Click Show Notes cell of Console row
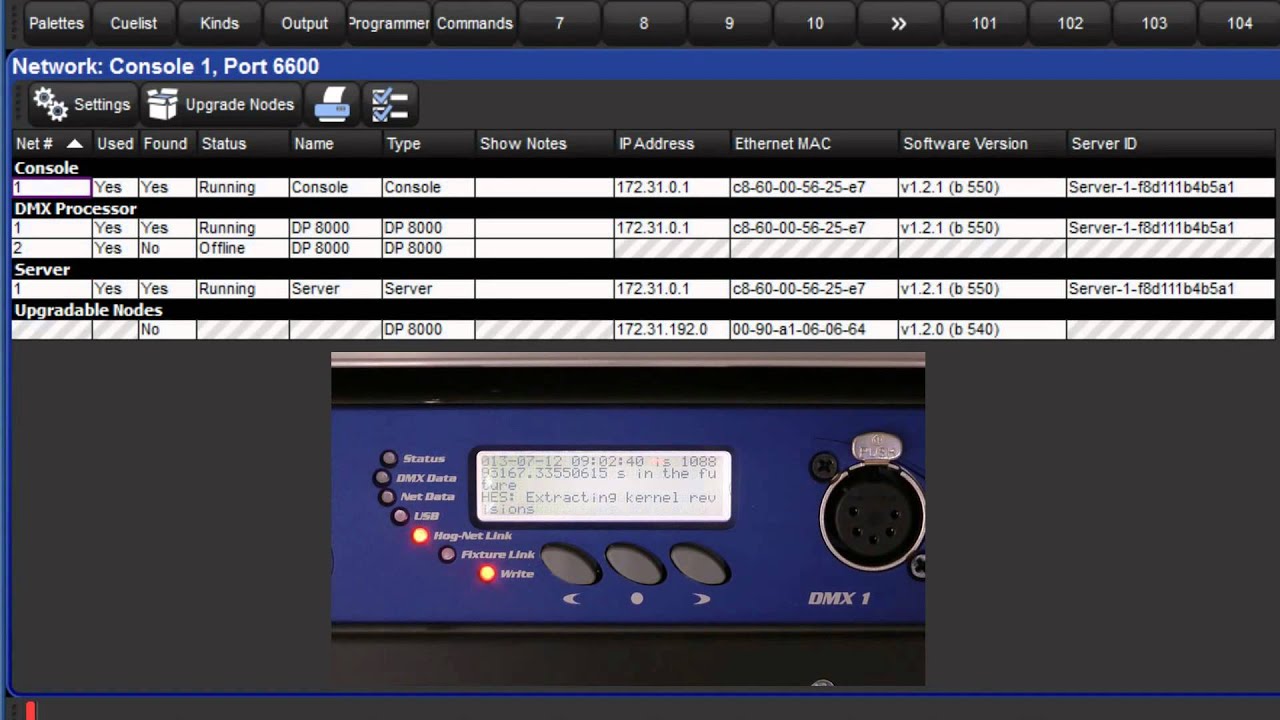Screen dimensions: 1280x720 [544, 187]
